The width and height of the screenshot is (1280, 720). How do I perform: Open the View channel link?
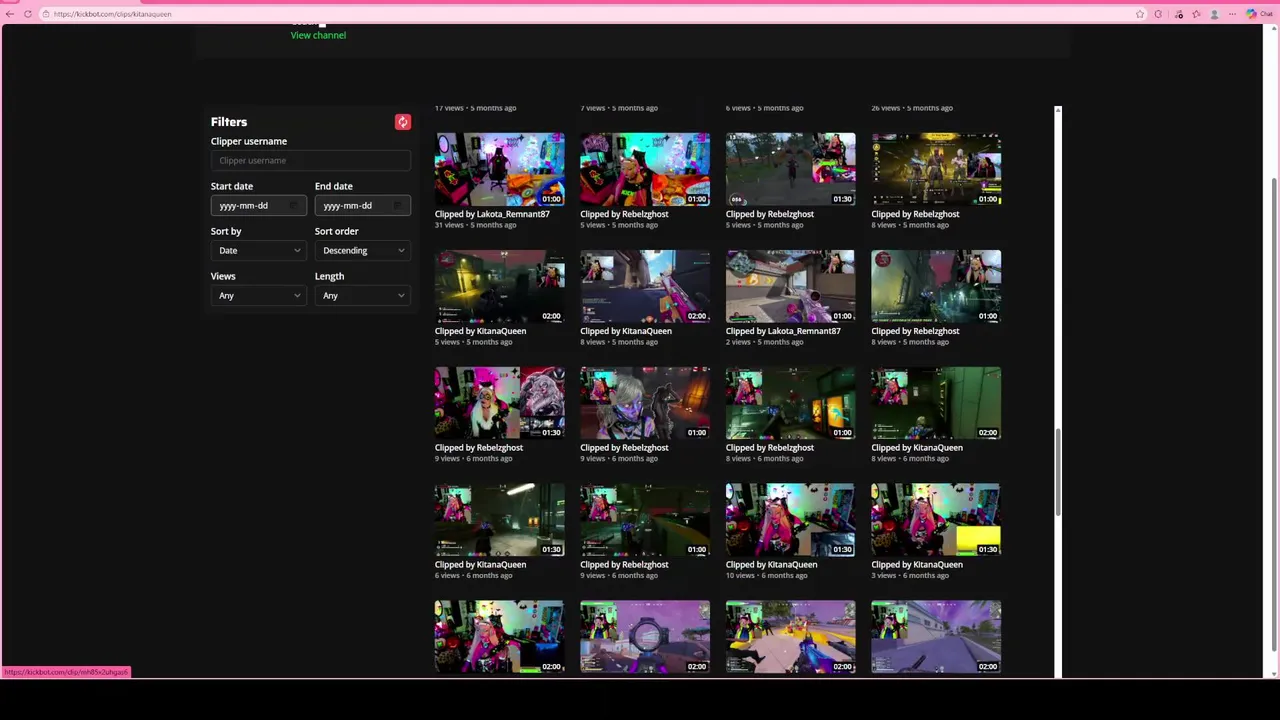318,35
